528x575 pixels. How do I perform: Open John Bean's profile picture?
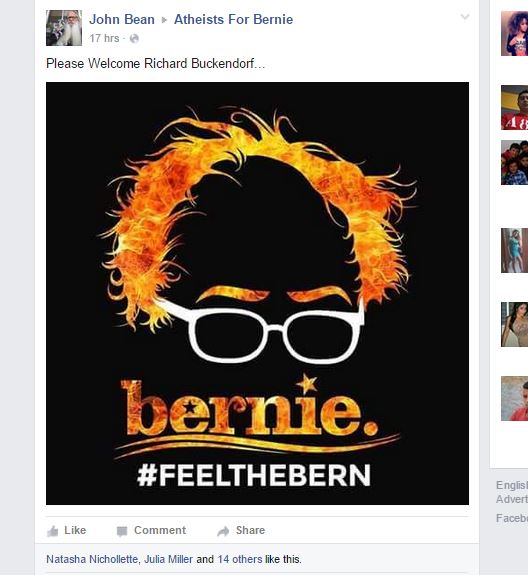[x=64, y=28]
